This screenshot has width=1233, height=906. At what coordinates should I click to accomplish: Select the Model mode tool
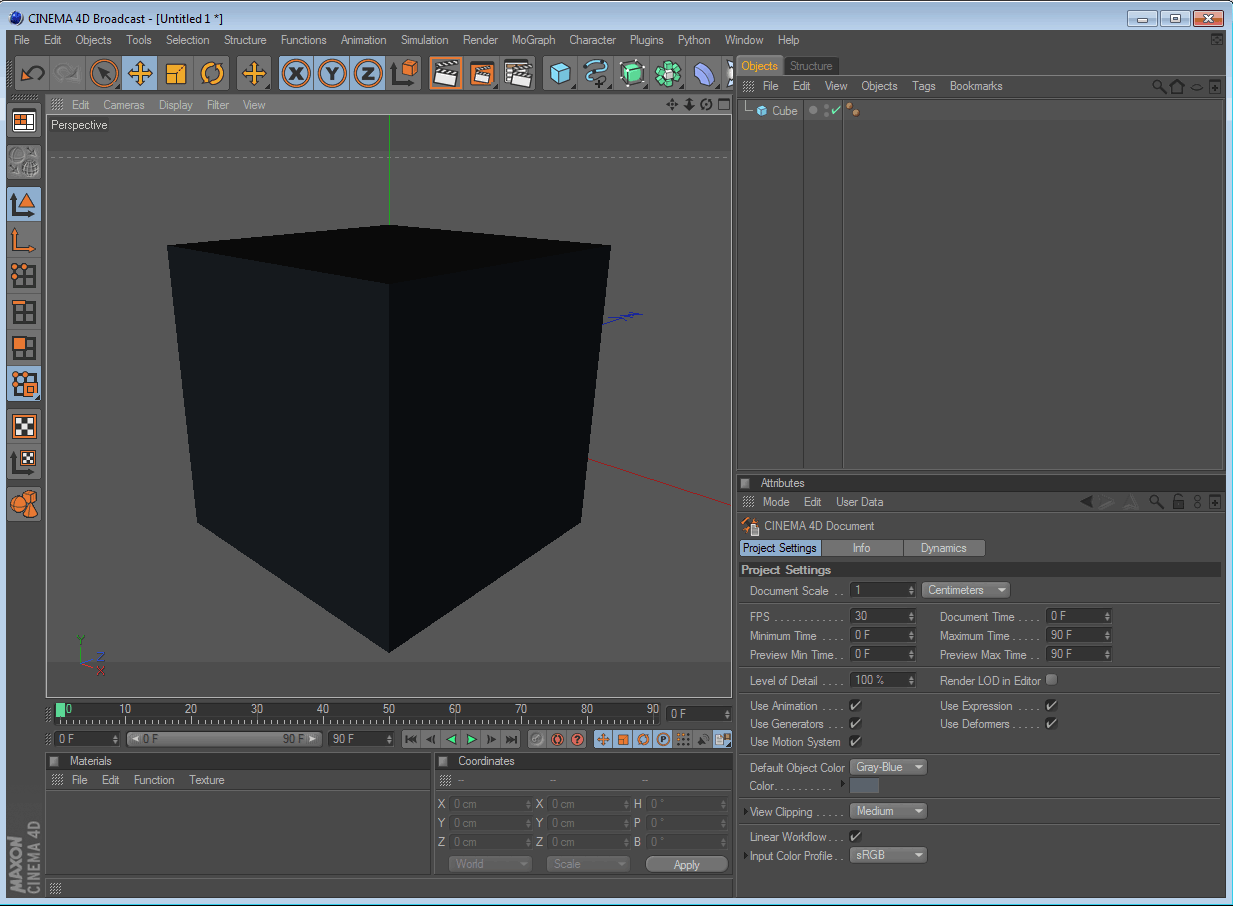click(24, 204)
